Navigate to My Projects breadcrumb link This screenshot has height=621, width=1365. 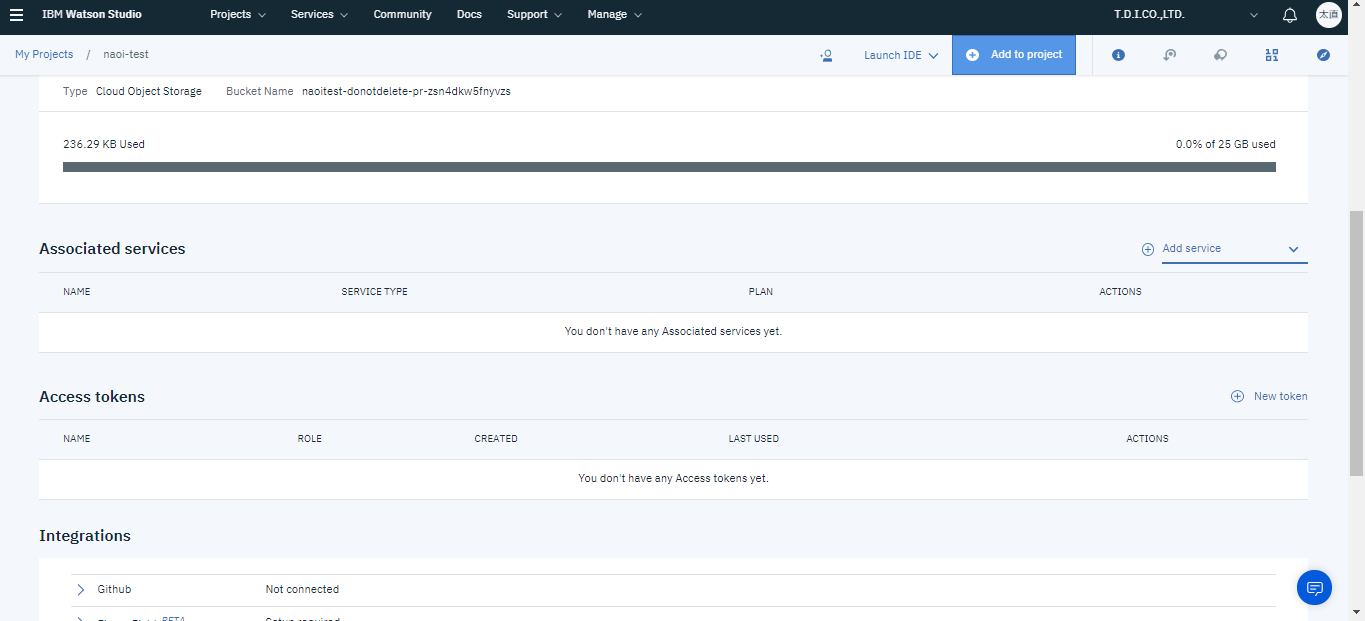coord(44,54)
